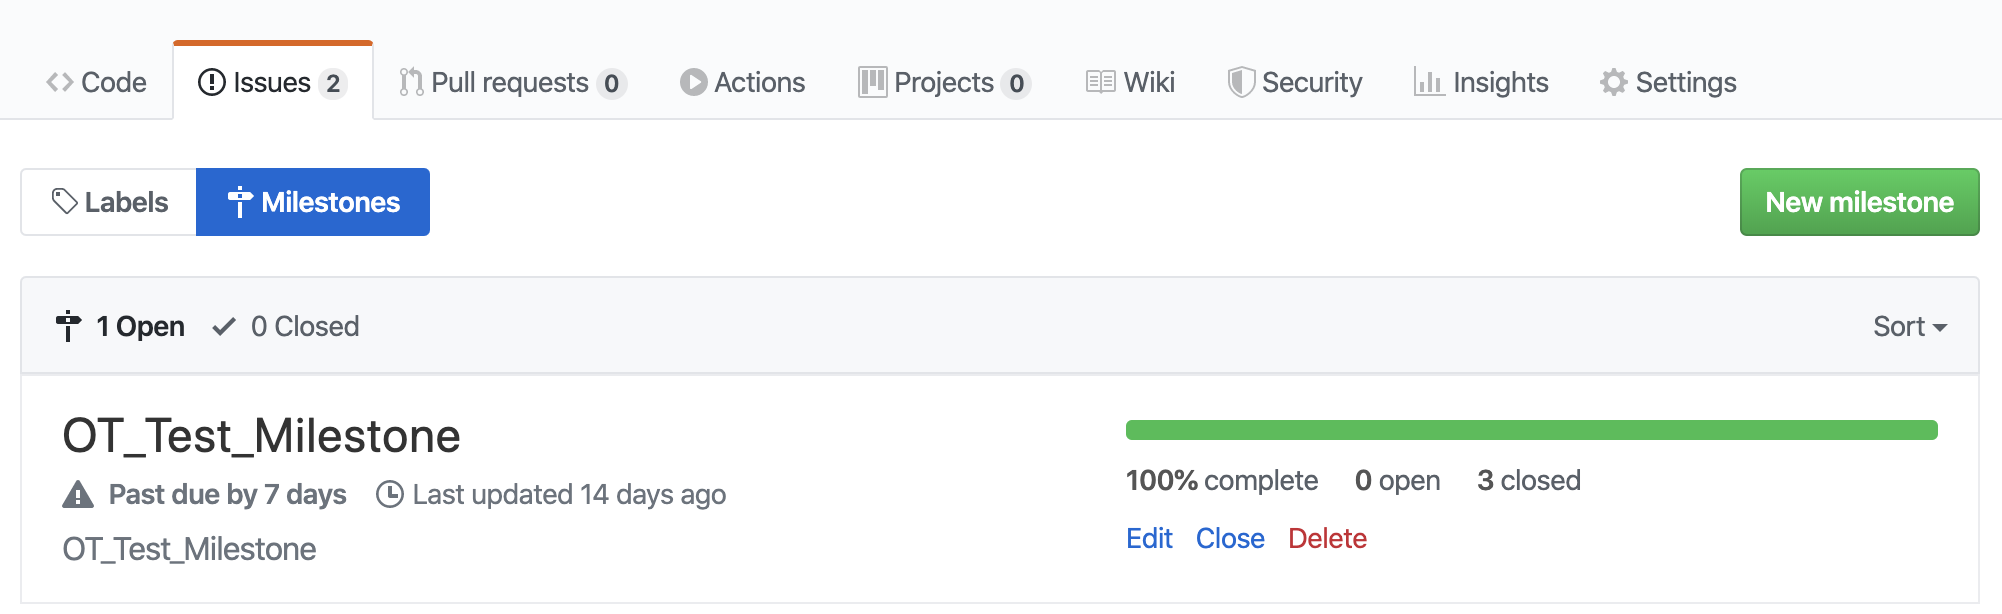Image resolution: width=2002 pixels, height=614 pixels.
Task: Show the 1 Open milestones filter
Action: pyautogui.click(x=120, y=327)
